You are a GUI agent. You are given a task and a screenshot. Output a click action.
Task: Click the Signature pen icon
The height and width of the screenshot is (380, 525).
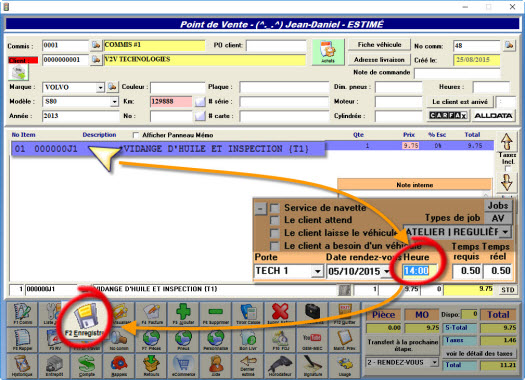312,366
